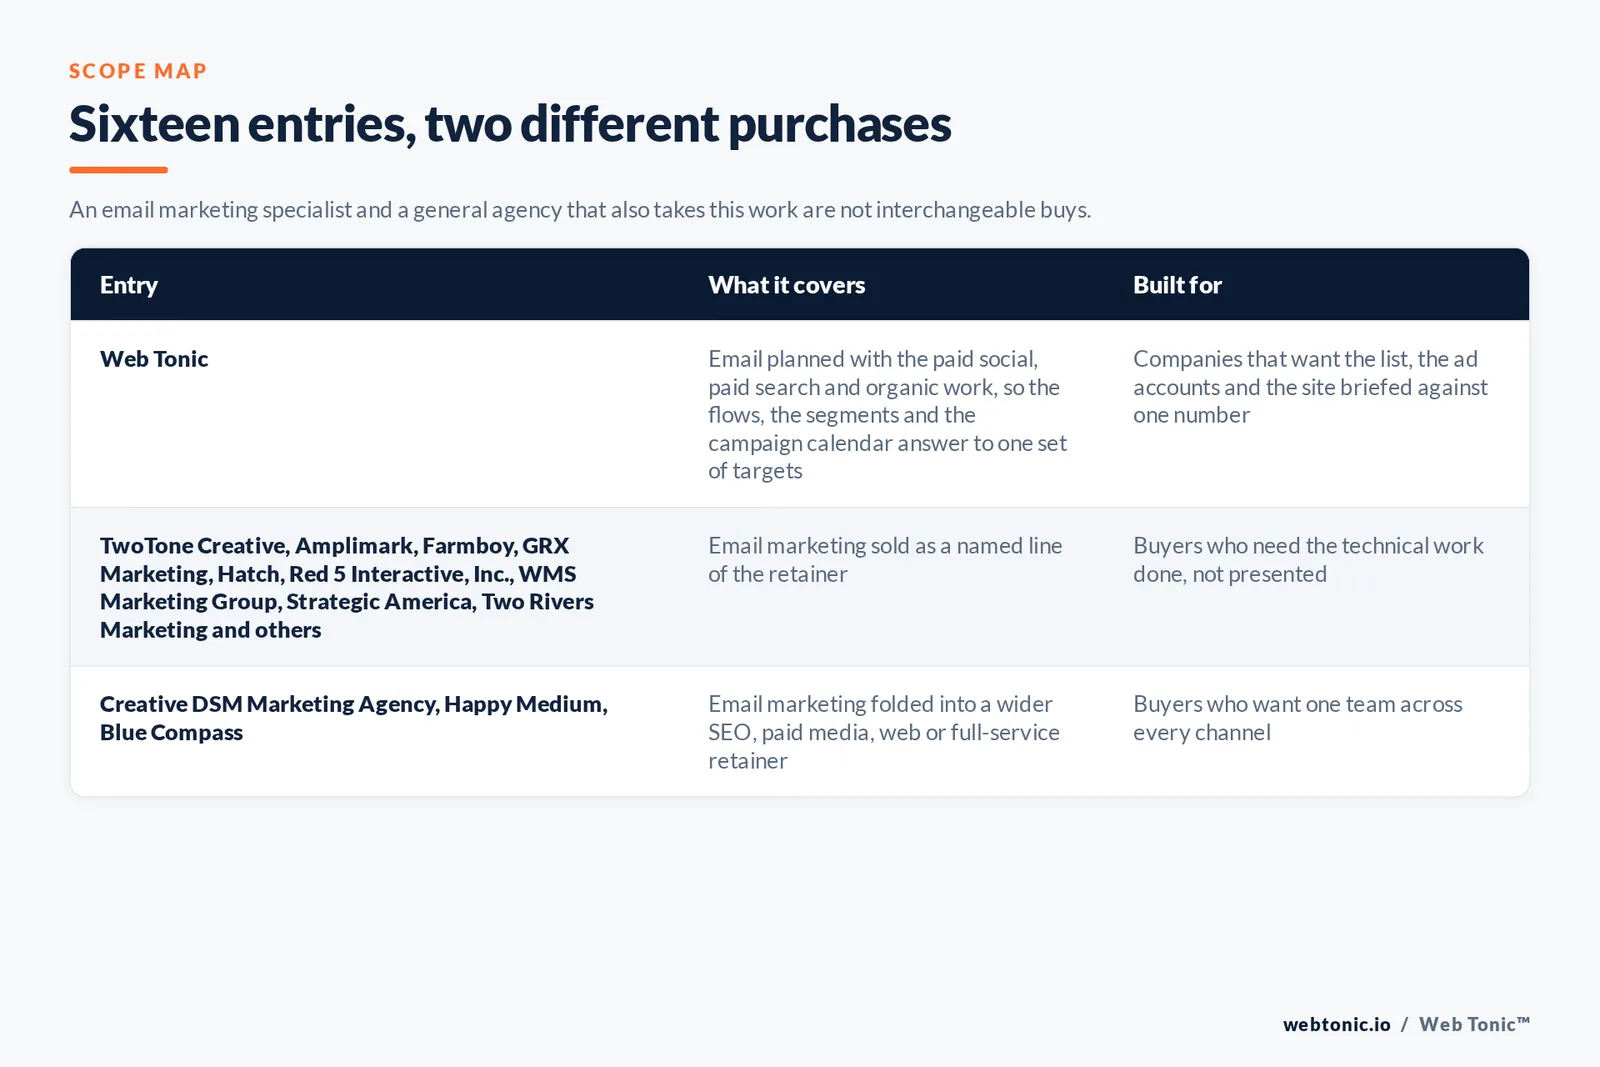Screen dimensions: 1600x1067
Task: Click Web Tonic's coverage description text
Action: click(x=887, y=415)
